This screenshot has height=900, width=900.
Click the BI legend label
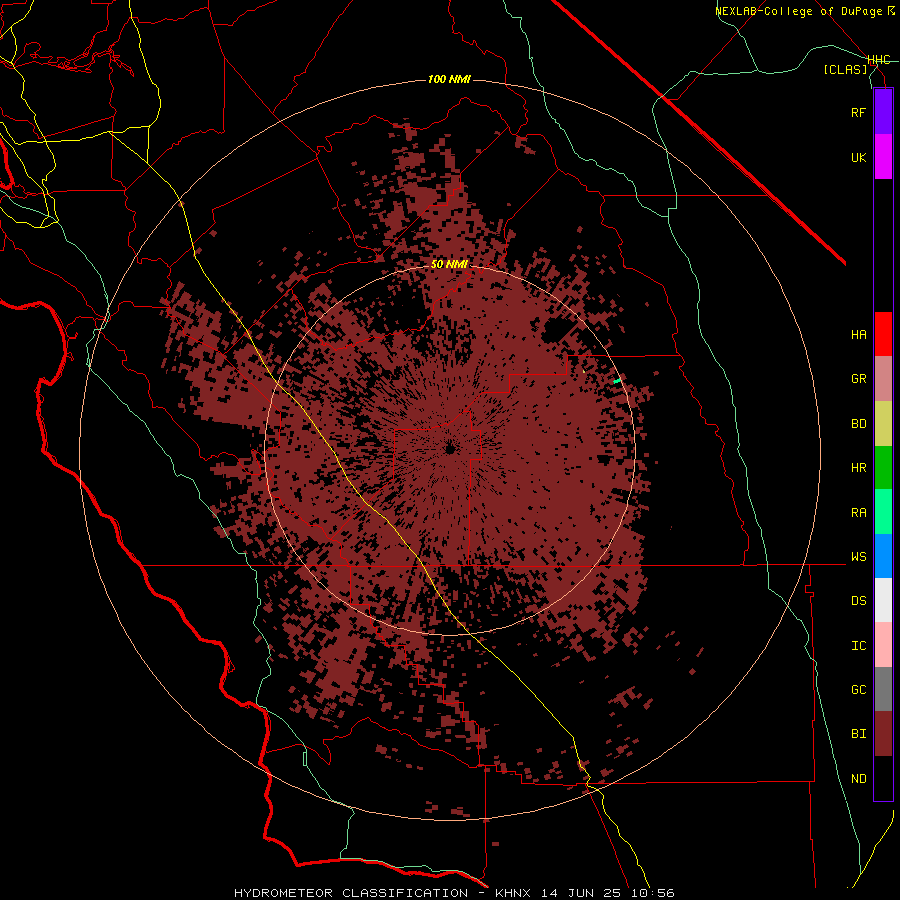[x=858, y=734]
